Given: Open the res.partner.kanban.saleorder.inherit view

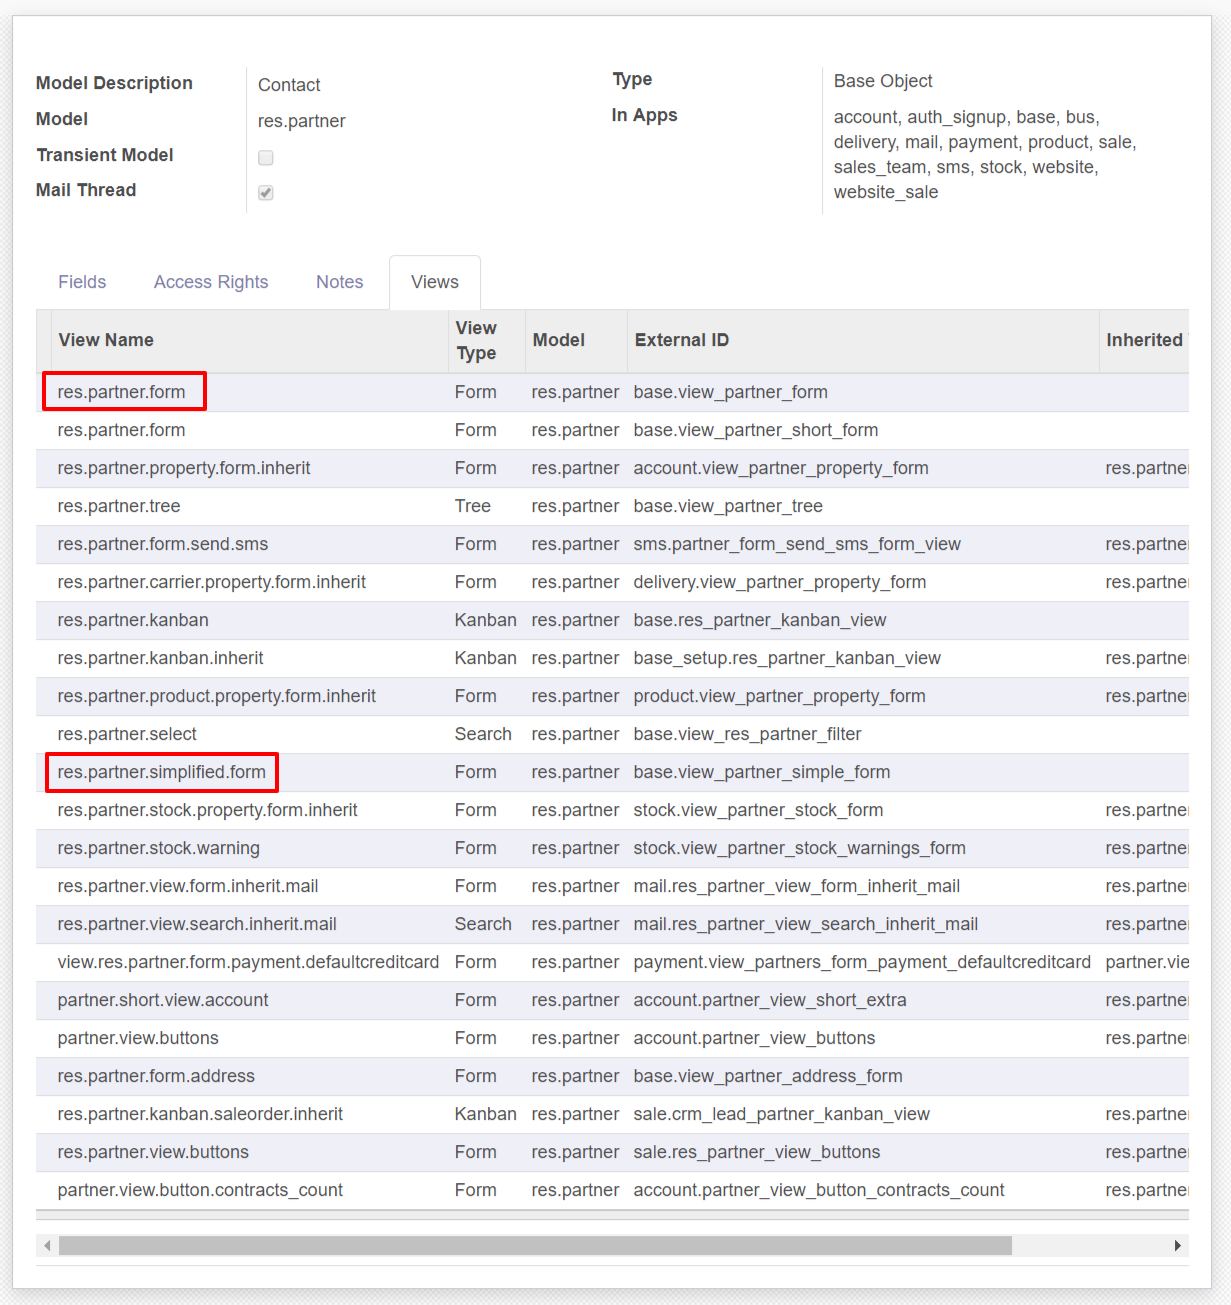Looking at the screenshot, I should coord(612,1114).
